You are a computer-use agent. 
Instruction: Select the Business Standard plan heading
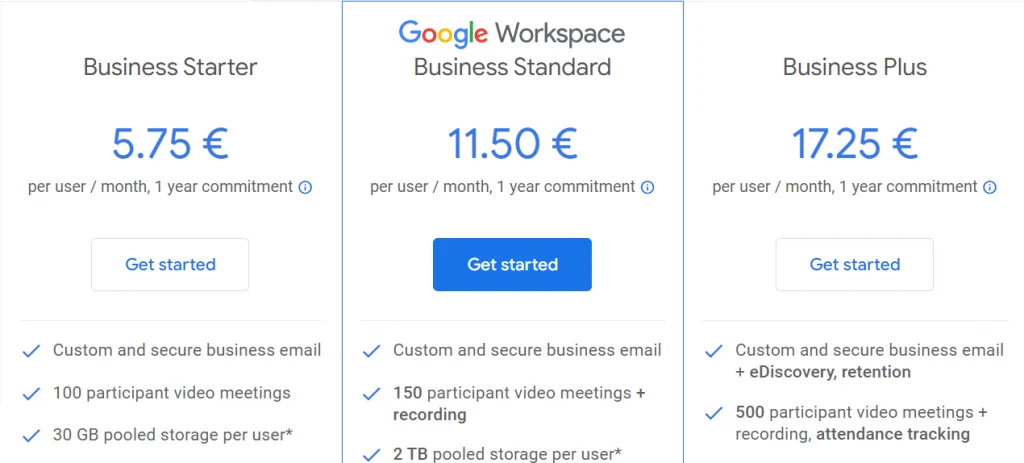512,67
